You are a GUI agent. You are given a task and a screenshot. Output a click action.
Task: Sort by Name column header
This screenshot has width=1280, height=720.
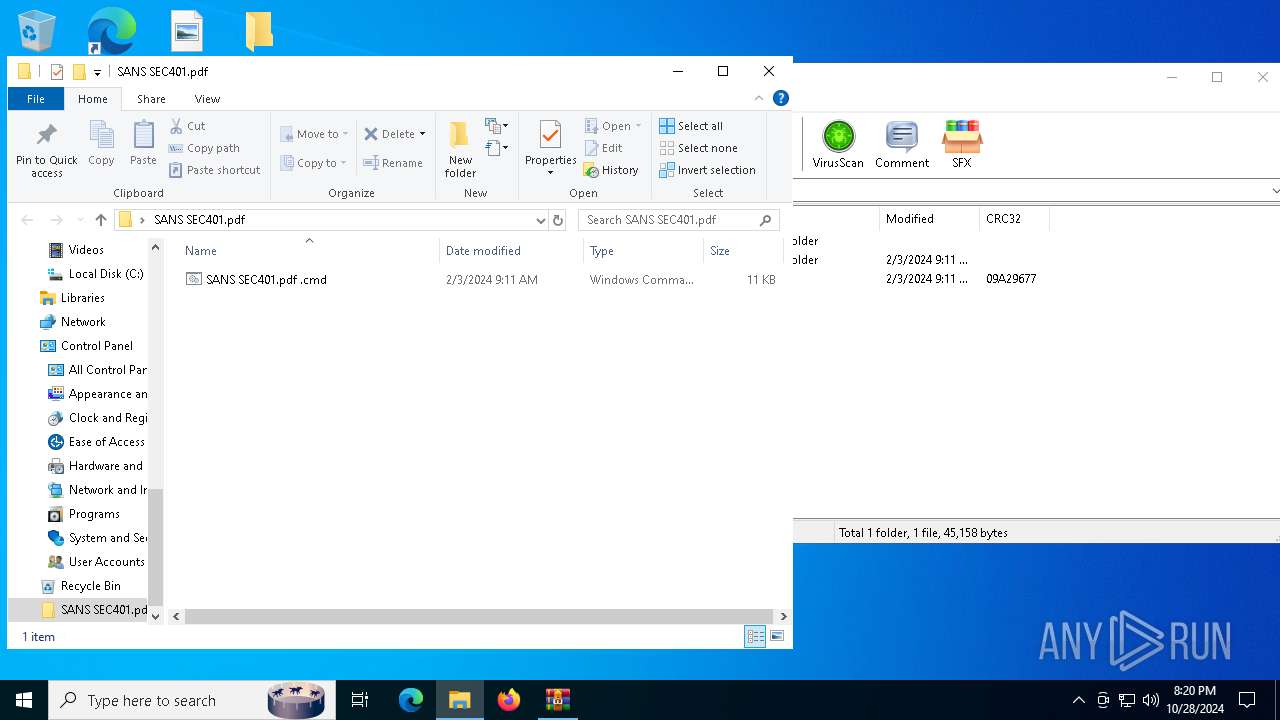click(x=309, y=251)
